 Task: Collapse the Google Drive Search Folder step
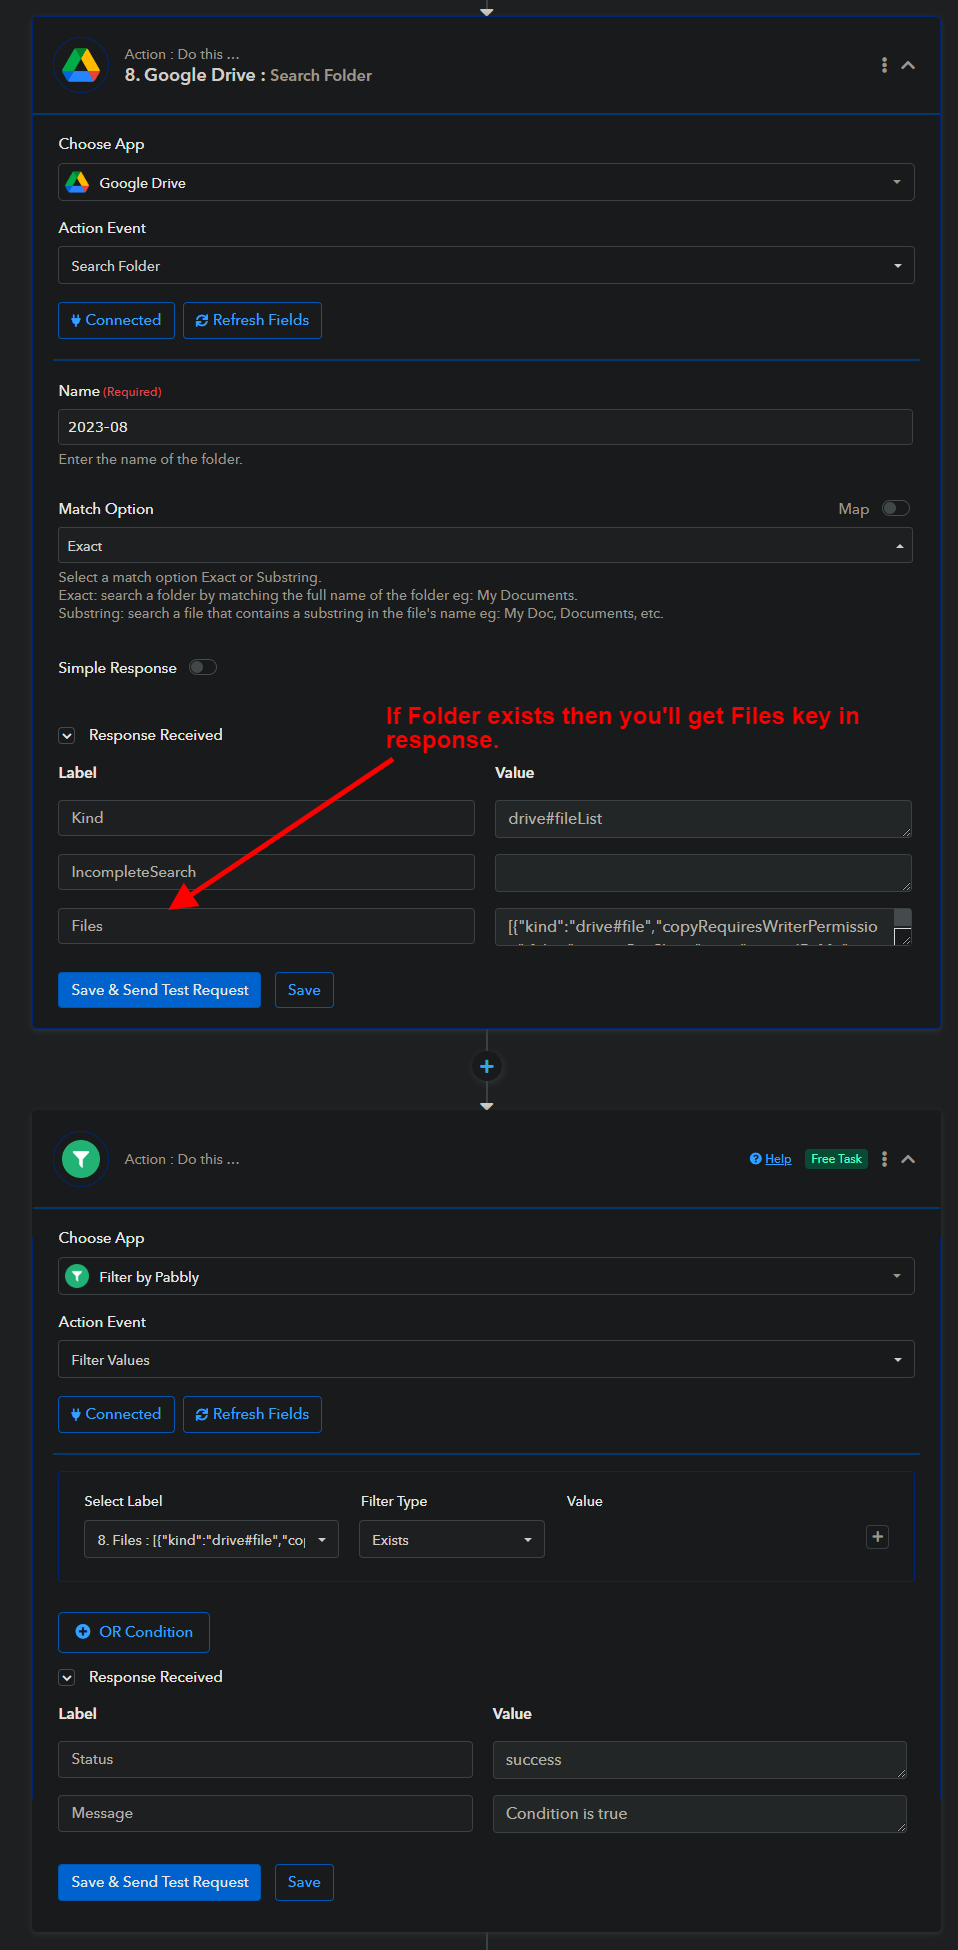pyautogui.click(x=908, y=65)
